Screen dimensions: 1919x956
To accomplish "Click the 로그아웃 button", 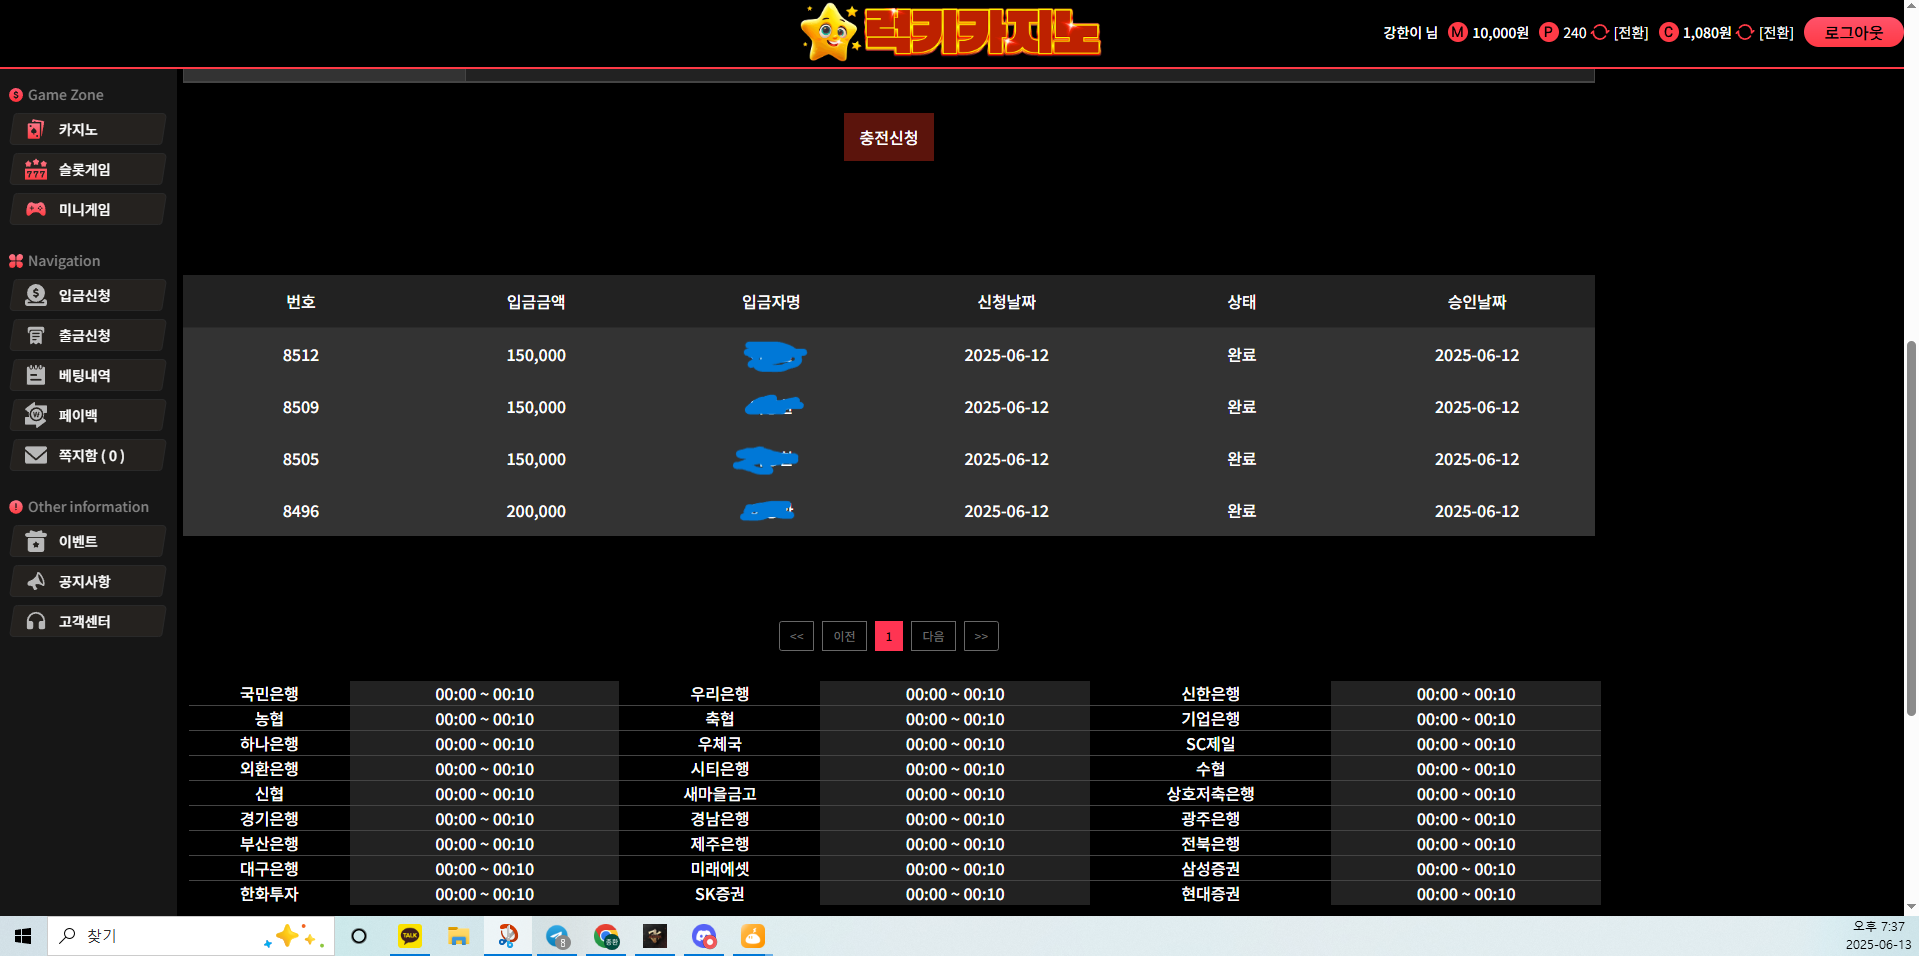I will point(1853,32).
